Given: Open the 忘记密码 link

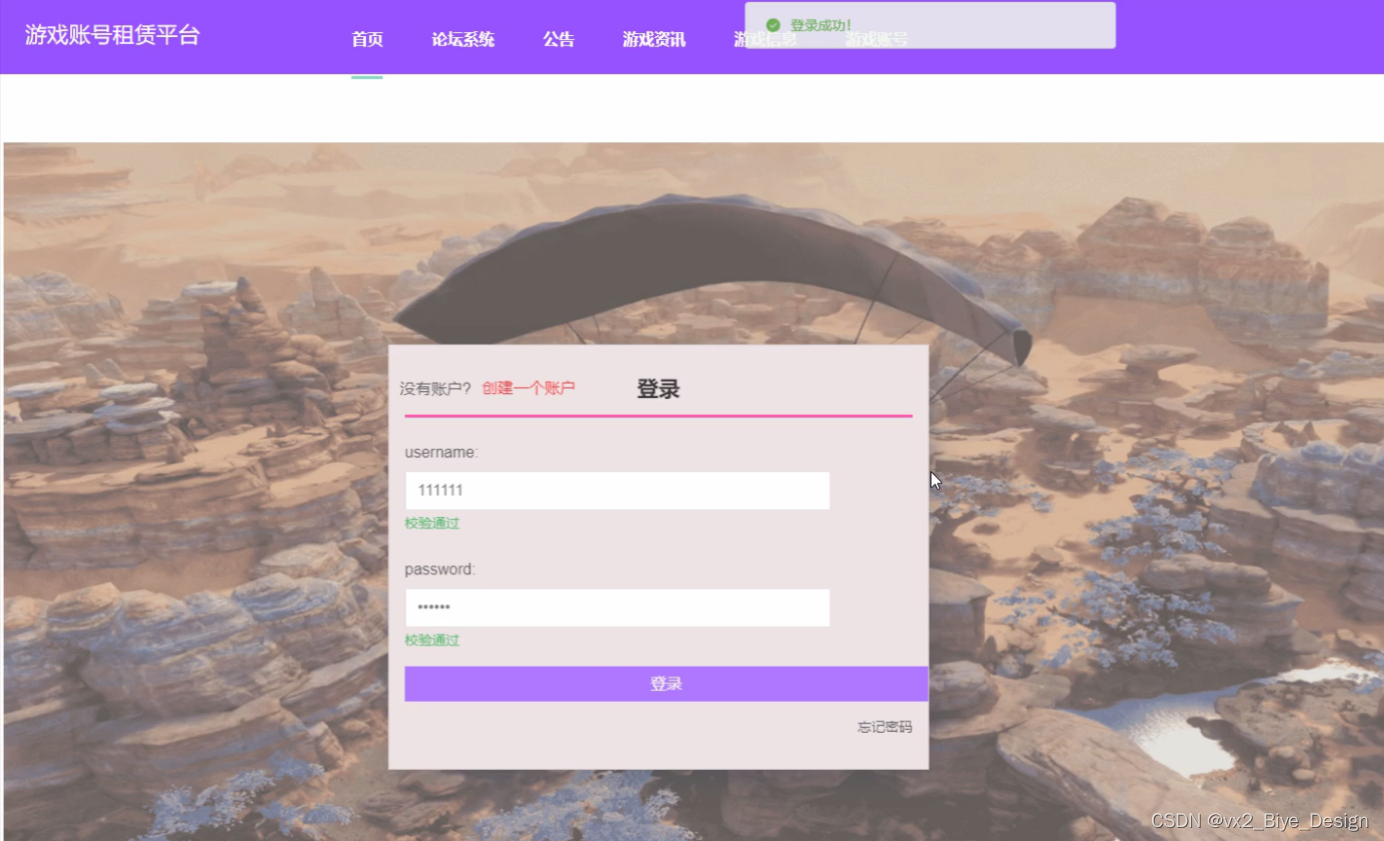Looking at the screenshot, I should [884, 727].
